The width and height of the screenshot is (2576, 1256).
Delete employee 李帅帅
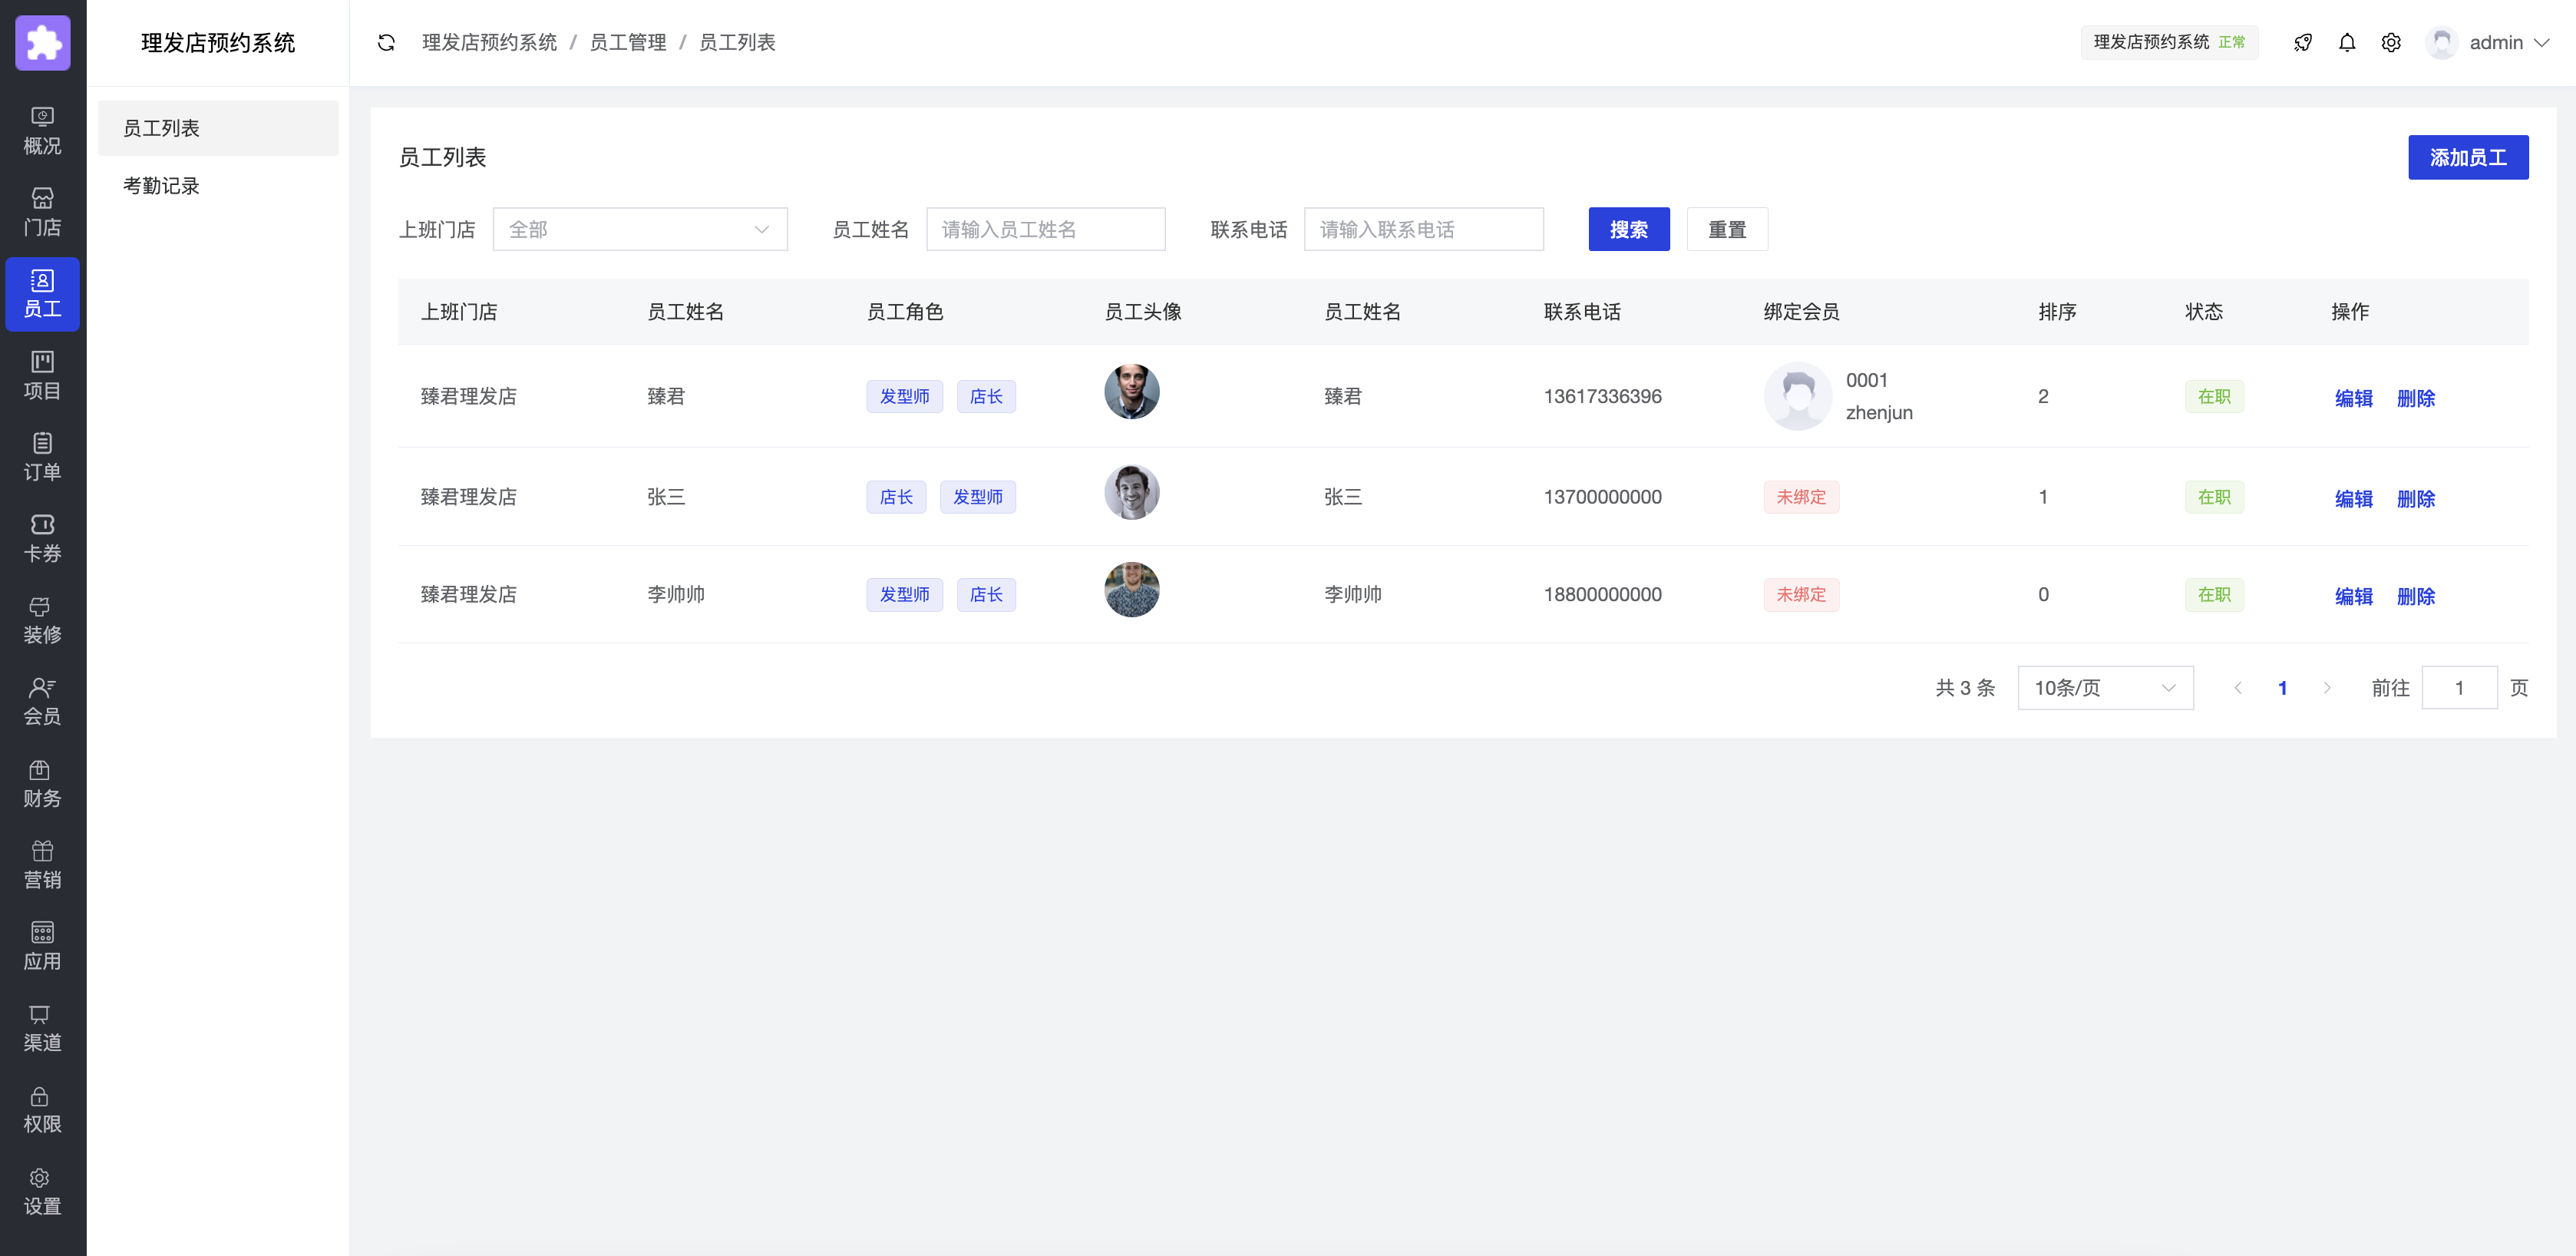pyautogui.click(x=2415, y=596)
